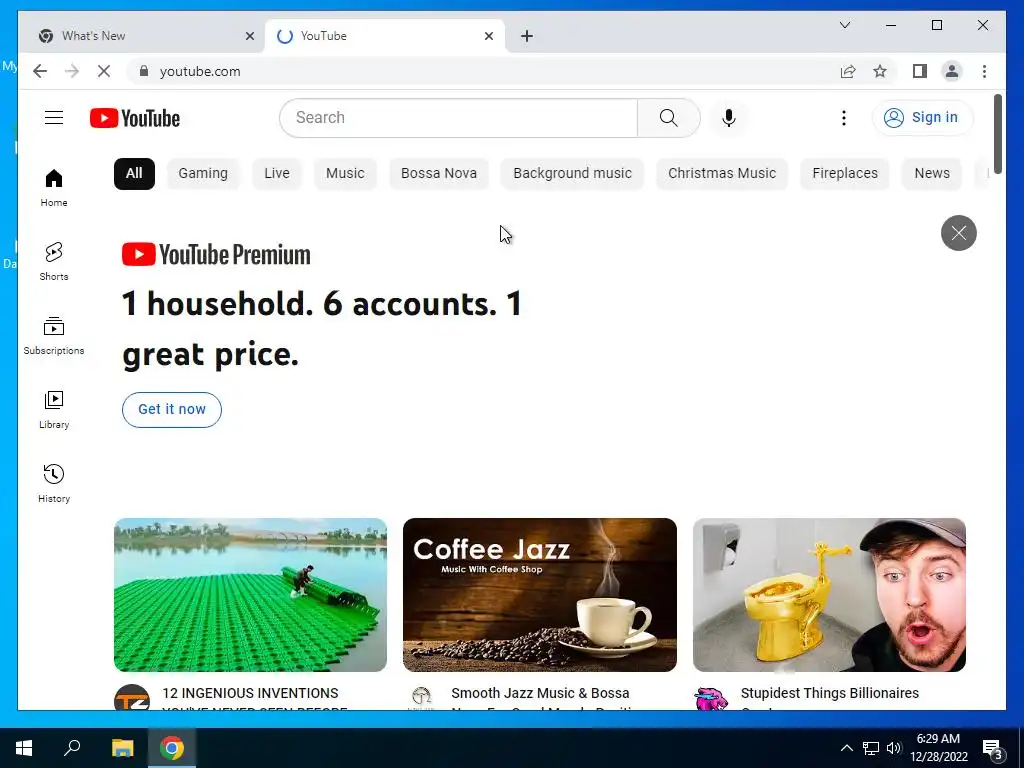
Task: Filter by Fireplaces chip
Action: click(844, 174)
